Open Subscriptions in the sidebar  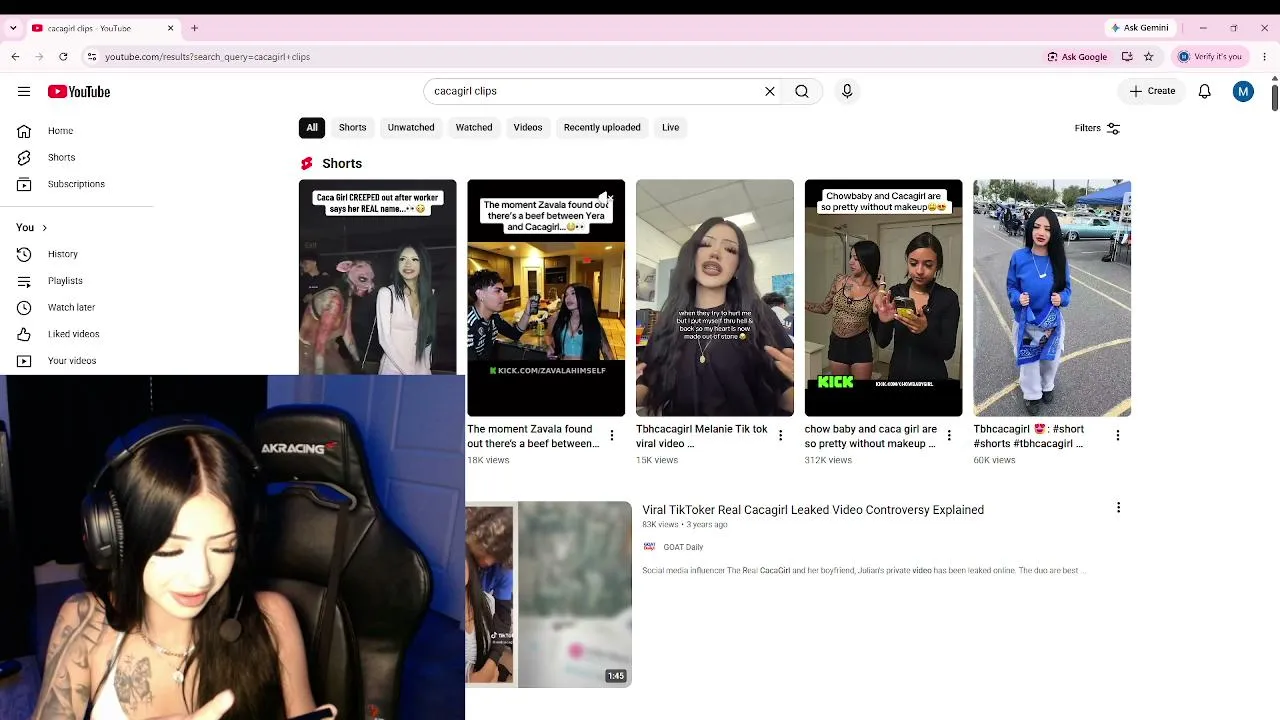coord(77,184)
